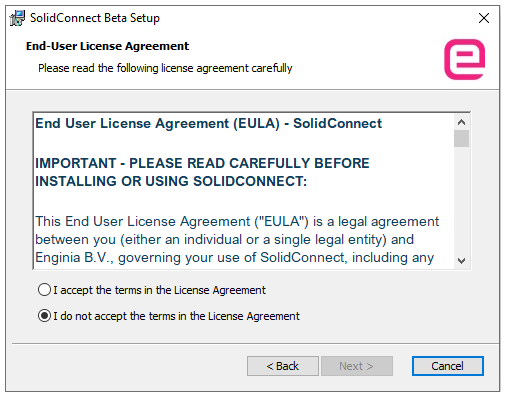Click the license scrollbar thumb
508x398 pixels.
point(461,139)
